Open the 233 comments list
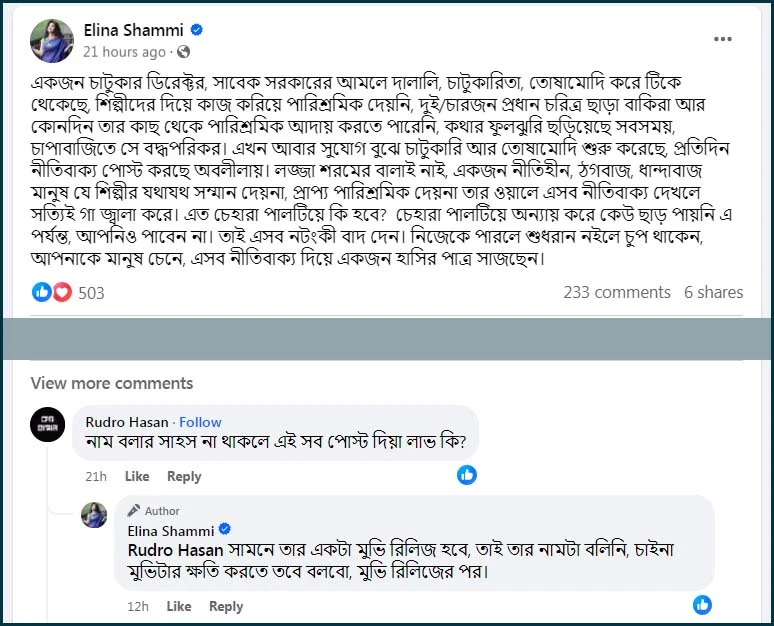The height and width of the screenshot is (626, 774). coord(617,292)
